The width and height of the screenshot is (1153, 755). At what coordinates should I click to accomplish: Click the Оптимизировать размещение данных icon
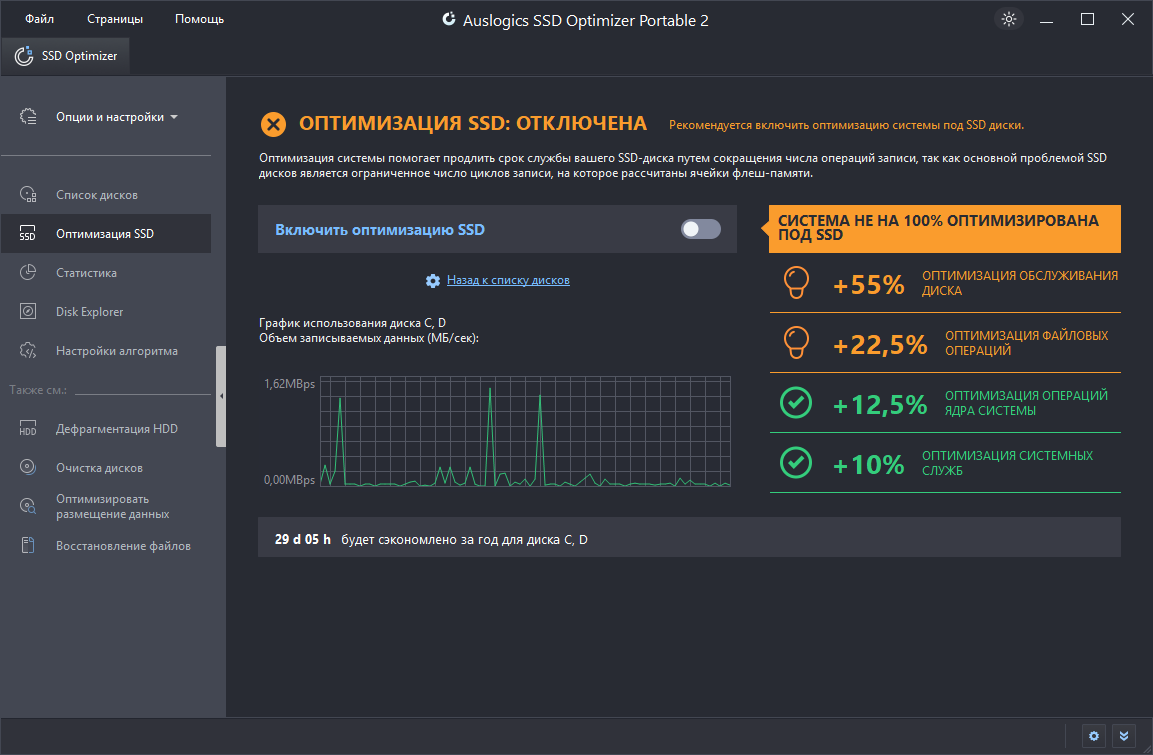tap(28, 507)
